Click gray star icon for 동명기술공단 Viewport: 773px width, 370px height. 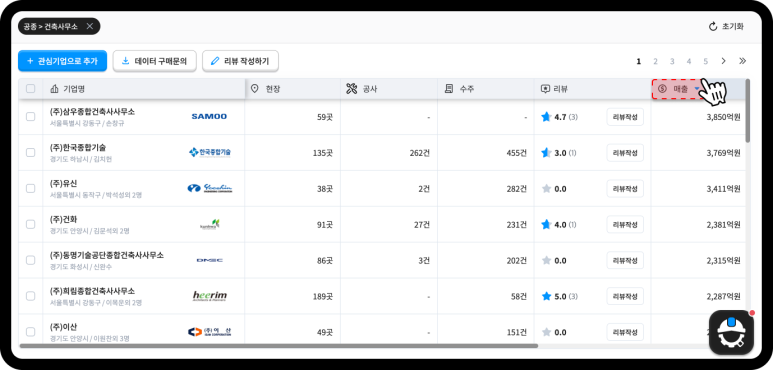(x=546, y=260)
